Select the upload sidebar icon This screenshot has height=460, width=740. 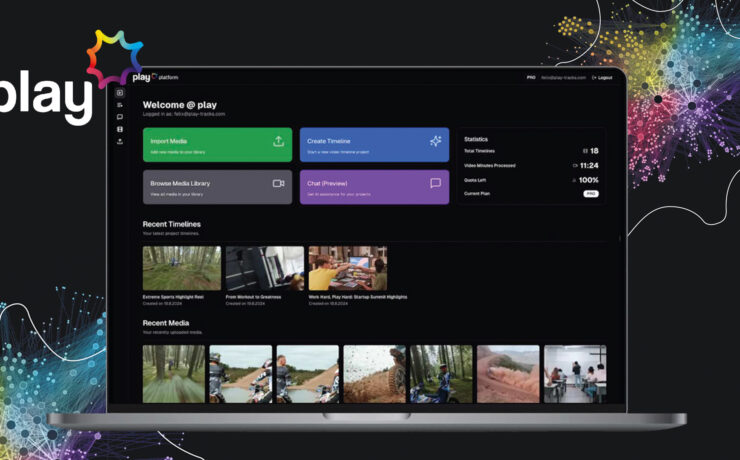120,141
